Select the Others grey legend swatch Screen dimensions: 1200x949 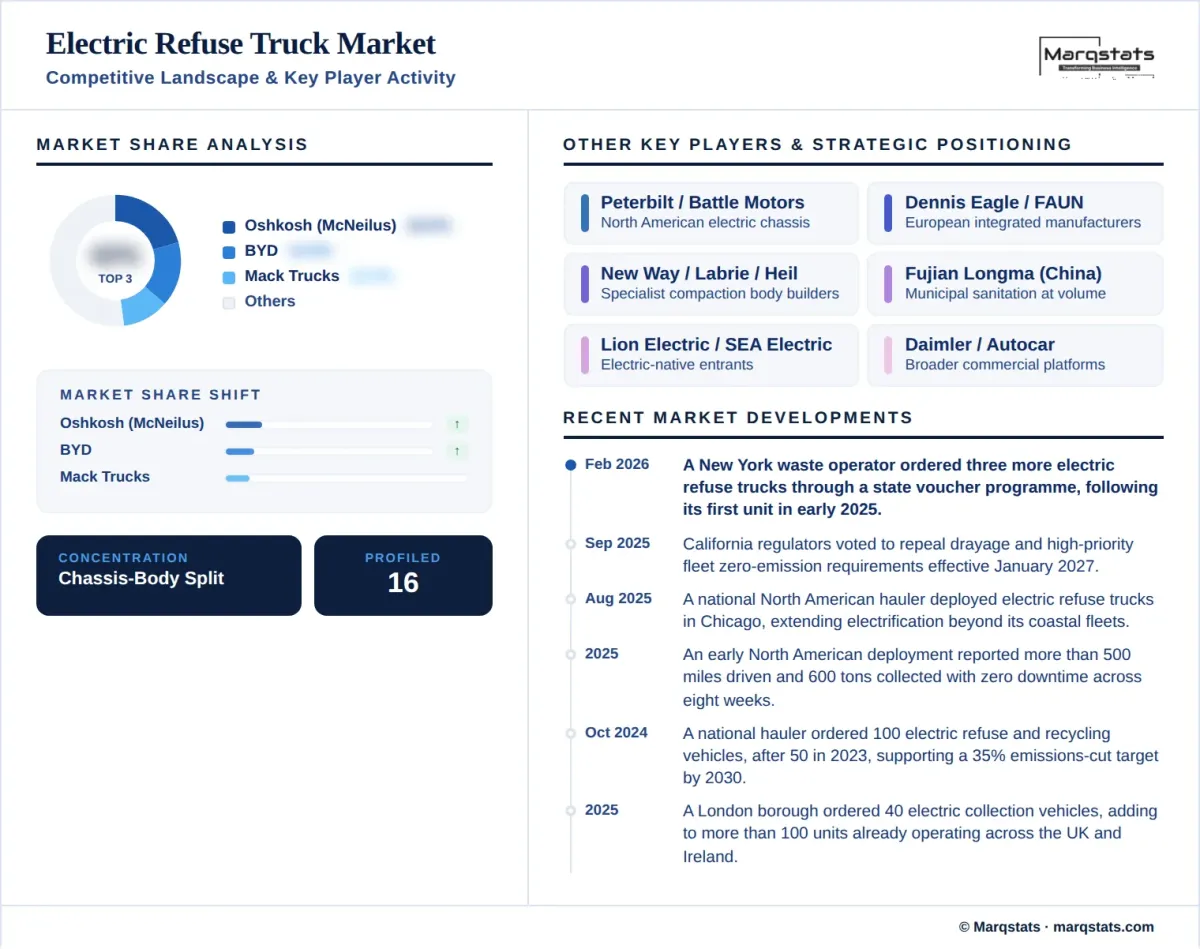pyautogui.click(x=229, y=302)
